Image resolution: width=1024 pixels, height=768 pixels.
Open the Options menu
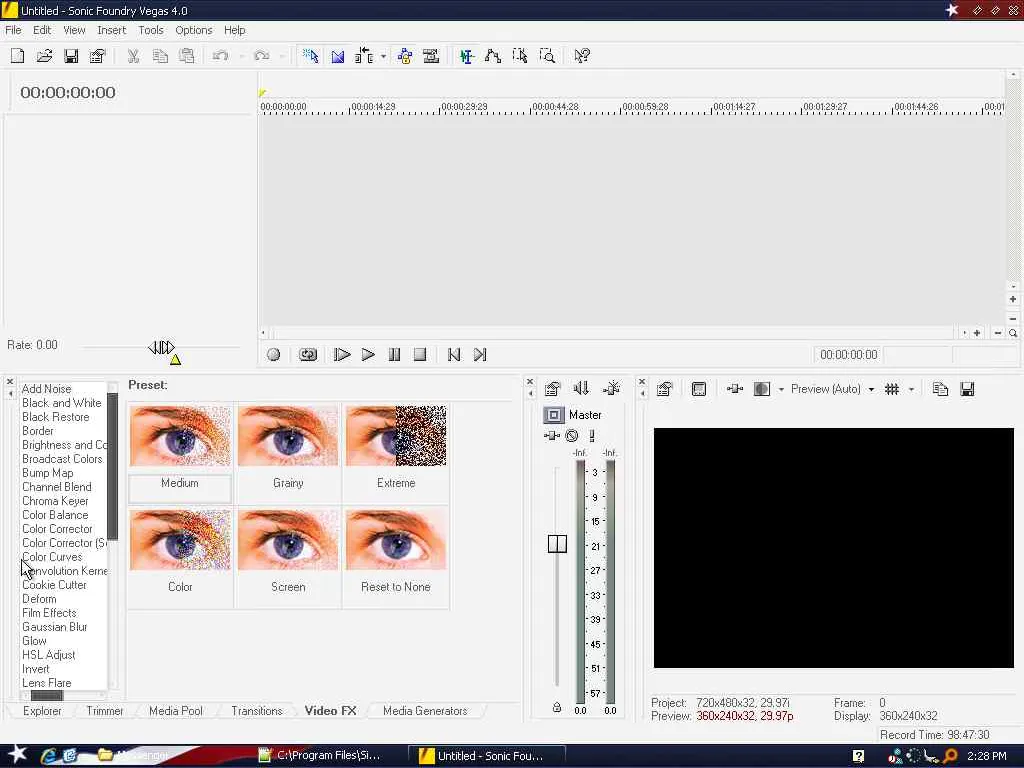[x=193, y=30]
